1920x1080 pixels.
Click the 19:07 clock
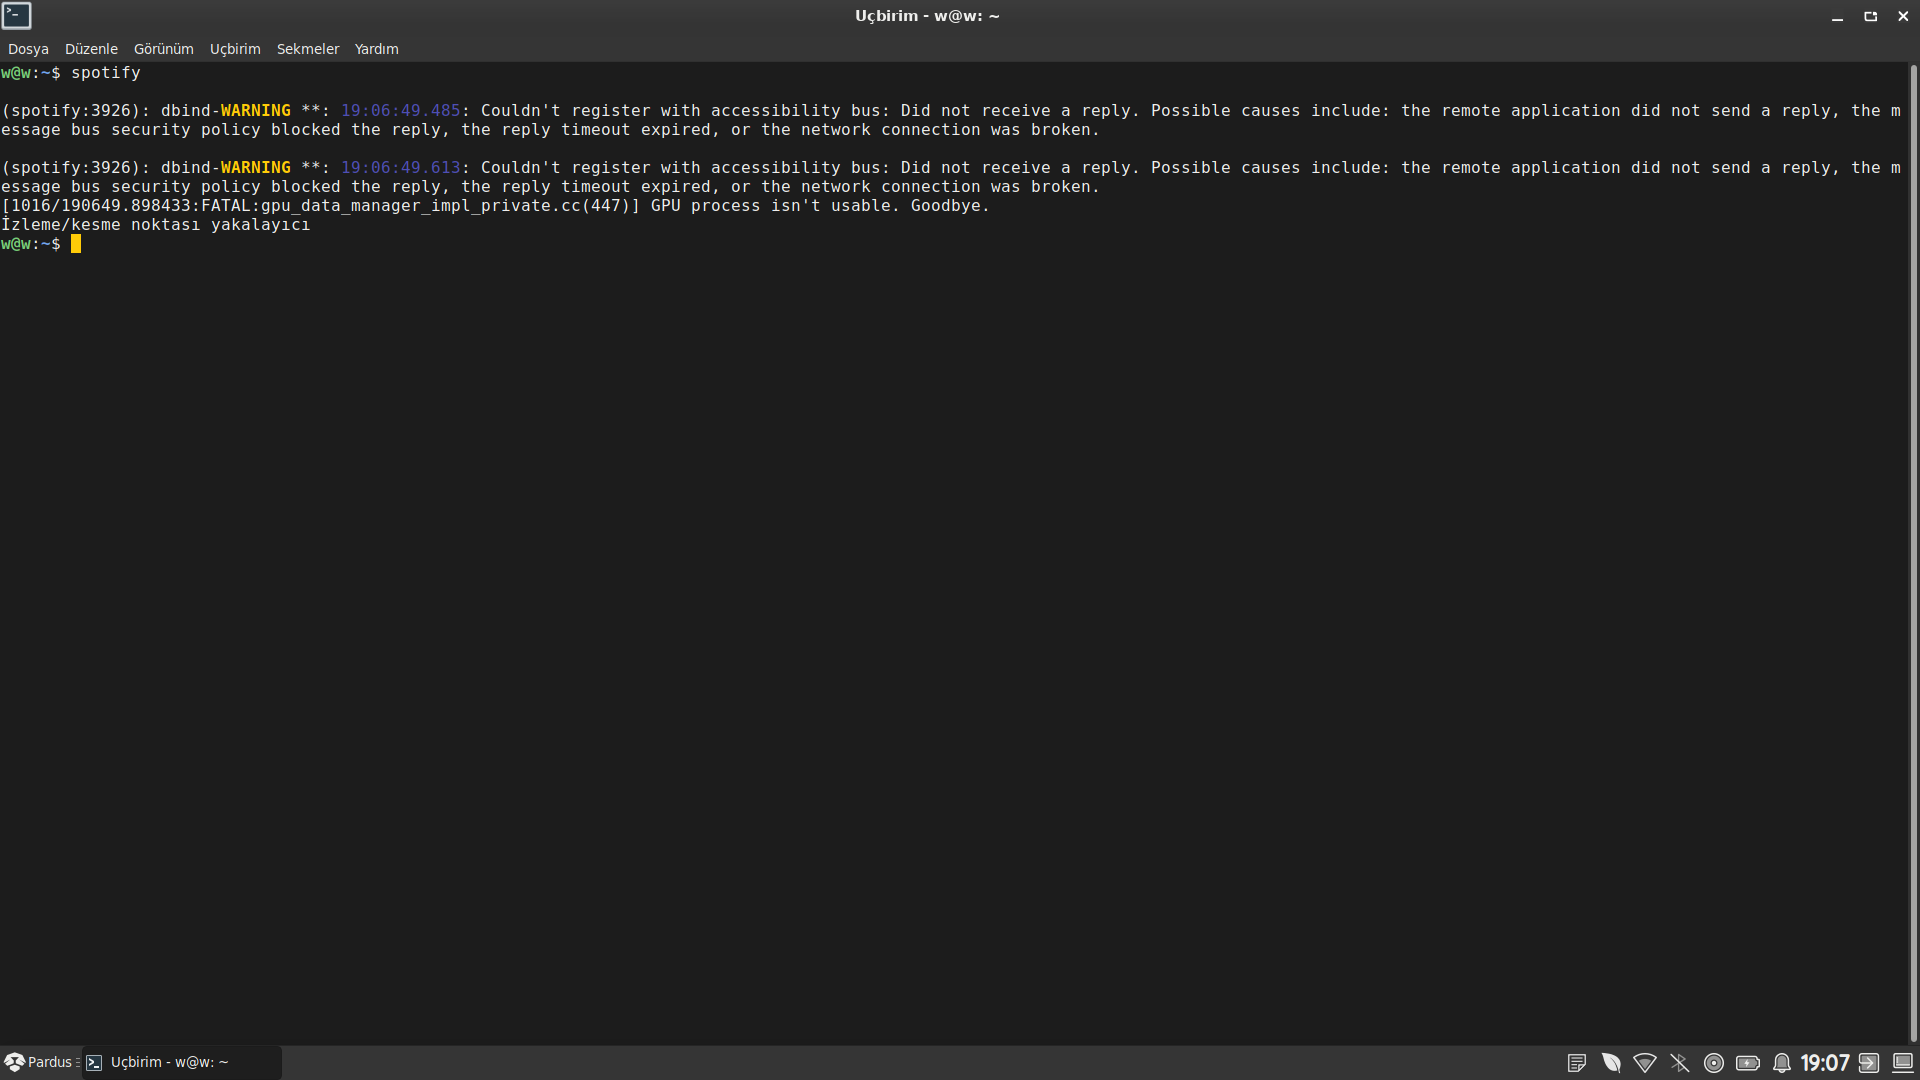pos(1825,1063)
